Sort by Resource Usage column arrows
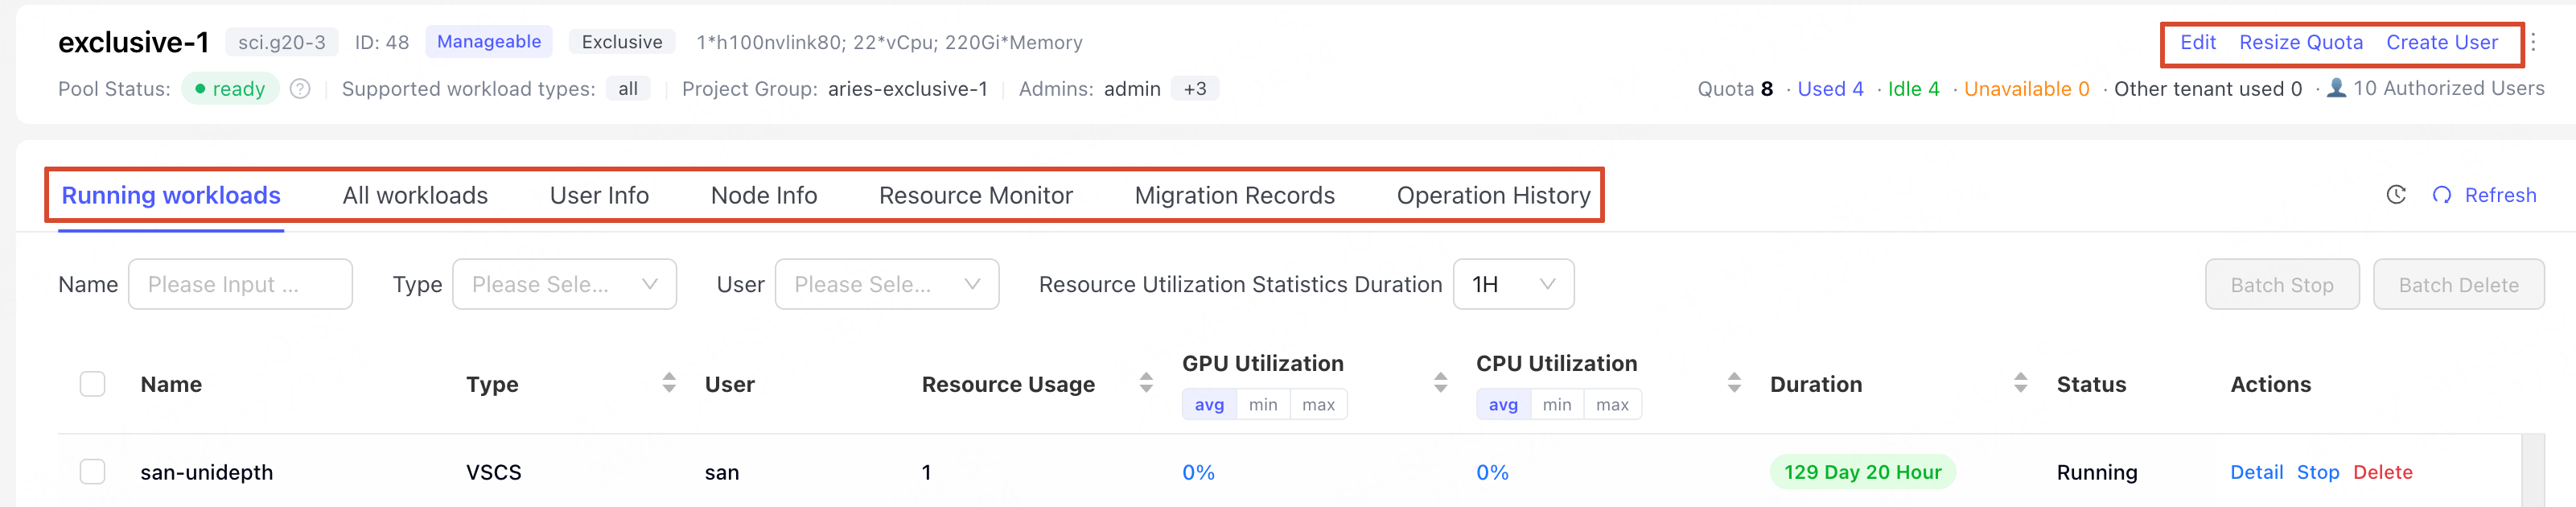The image size is (2576, 507). click(1146, 383)
